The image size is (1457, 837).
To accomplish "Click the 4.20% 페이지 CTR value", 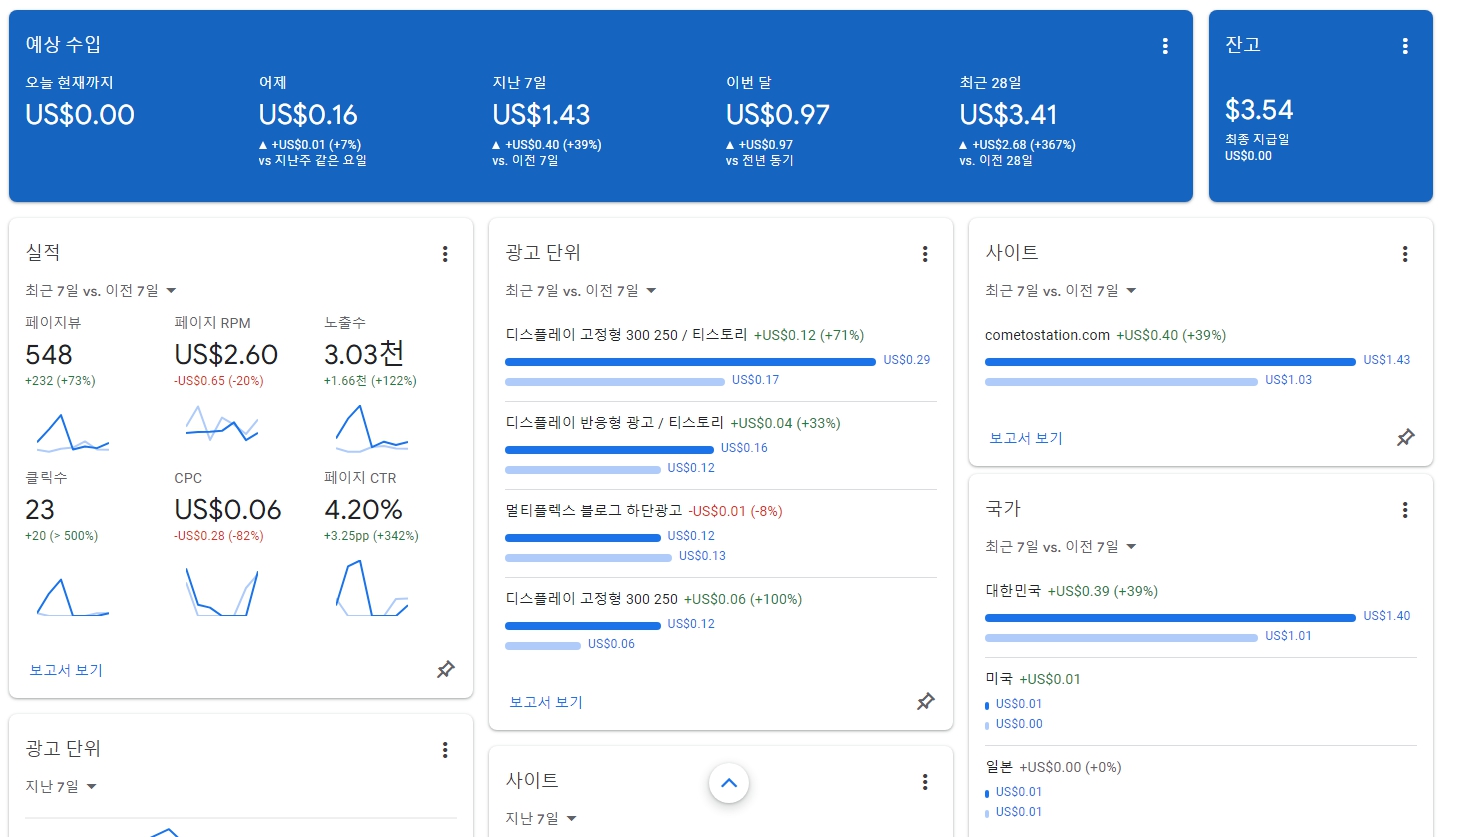I will click(363, 510).
